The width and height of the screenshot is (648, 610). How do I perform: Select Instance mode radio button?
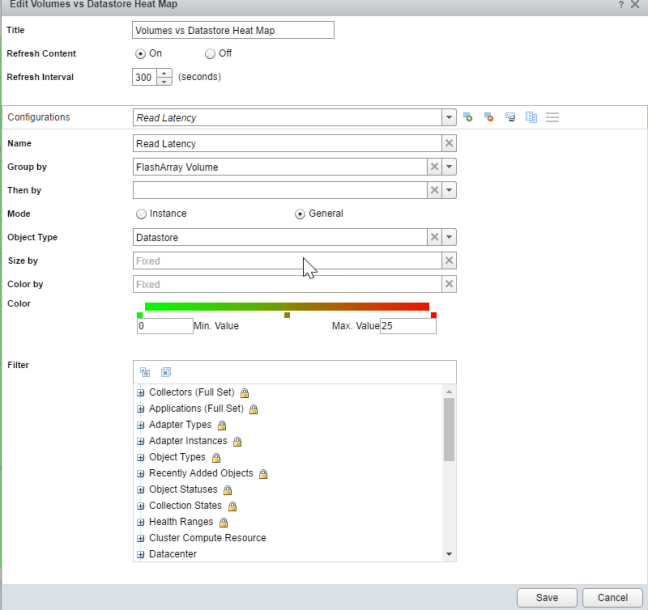coord(141,213)
